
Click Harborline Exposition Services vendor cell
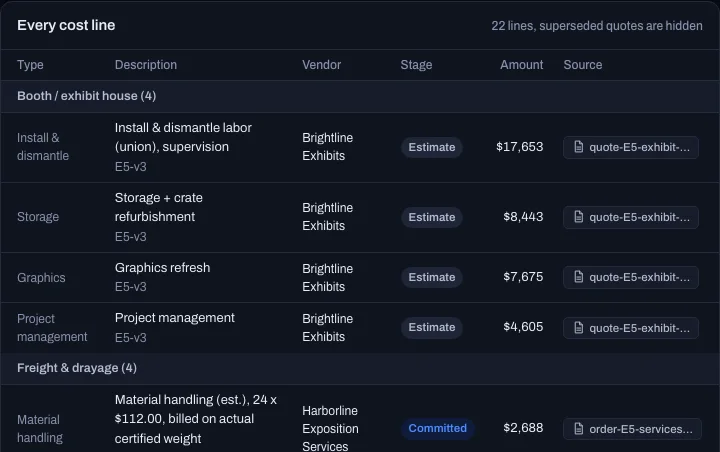pos(330,429)
